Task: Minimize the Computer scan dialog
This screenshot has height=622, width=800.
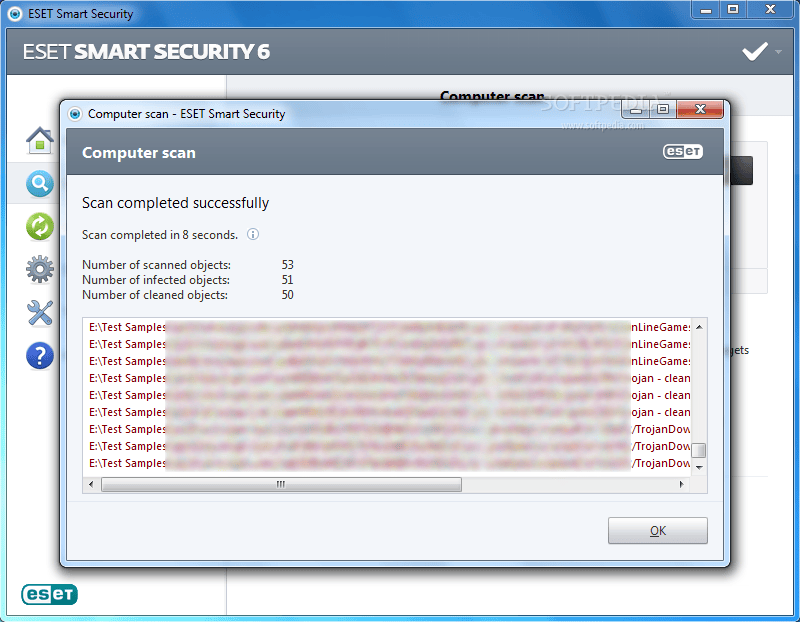Action: tap(636, 109)
